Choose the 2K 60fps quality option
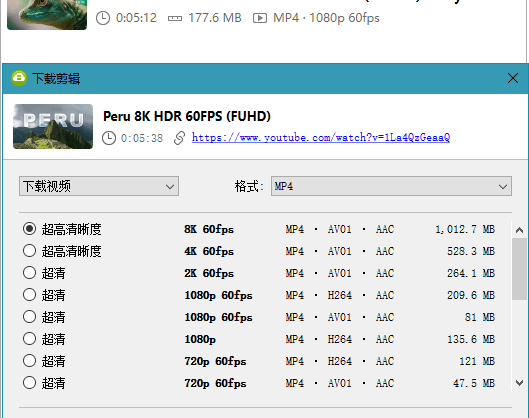 tap(29, 273)
